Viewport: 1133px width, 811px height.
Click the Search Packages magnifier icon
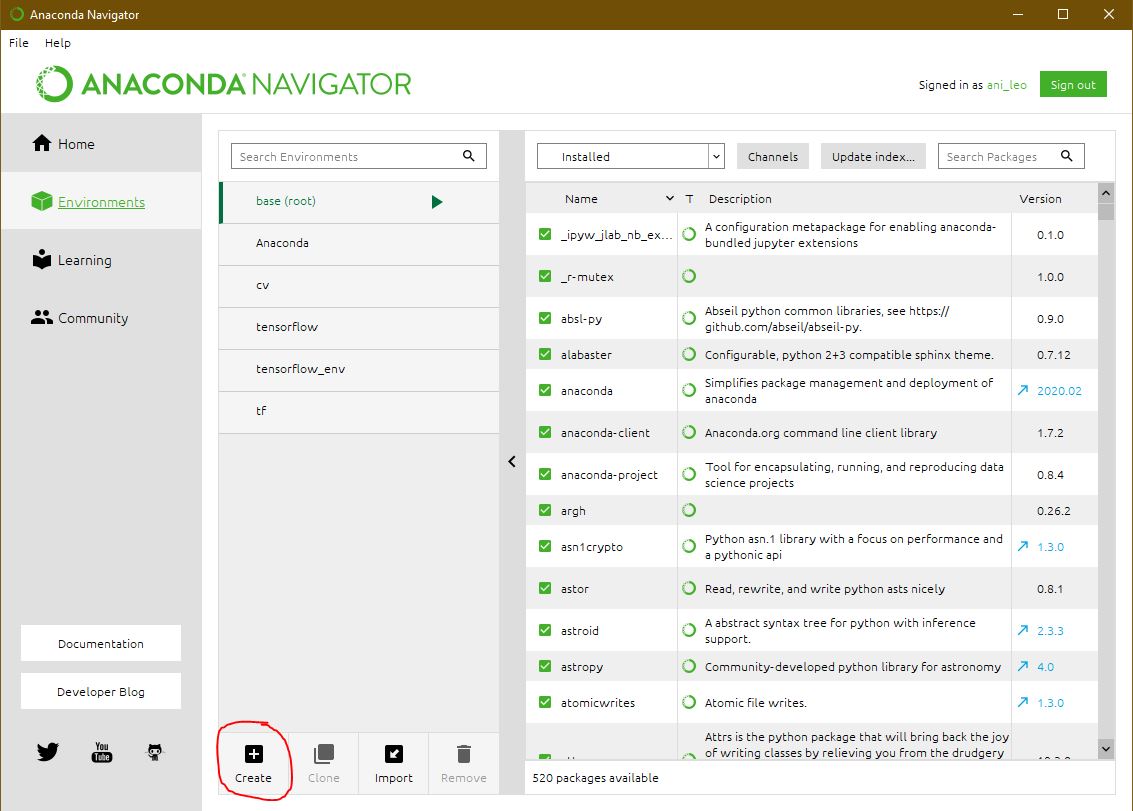click(x=1066, y=155)
